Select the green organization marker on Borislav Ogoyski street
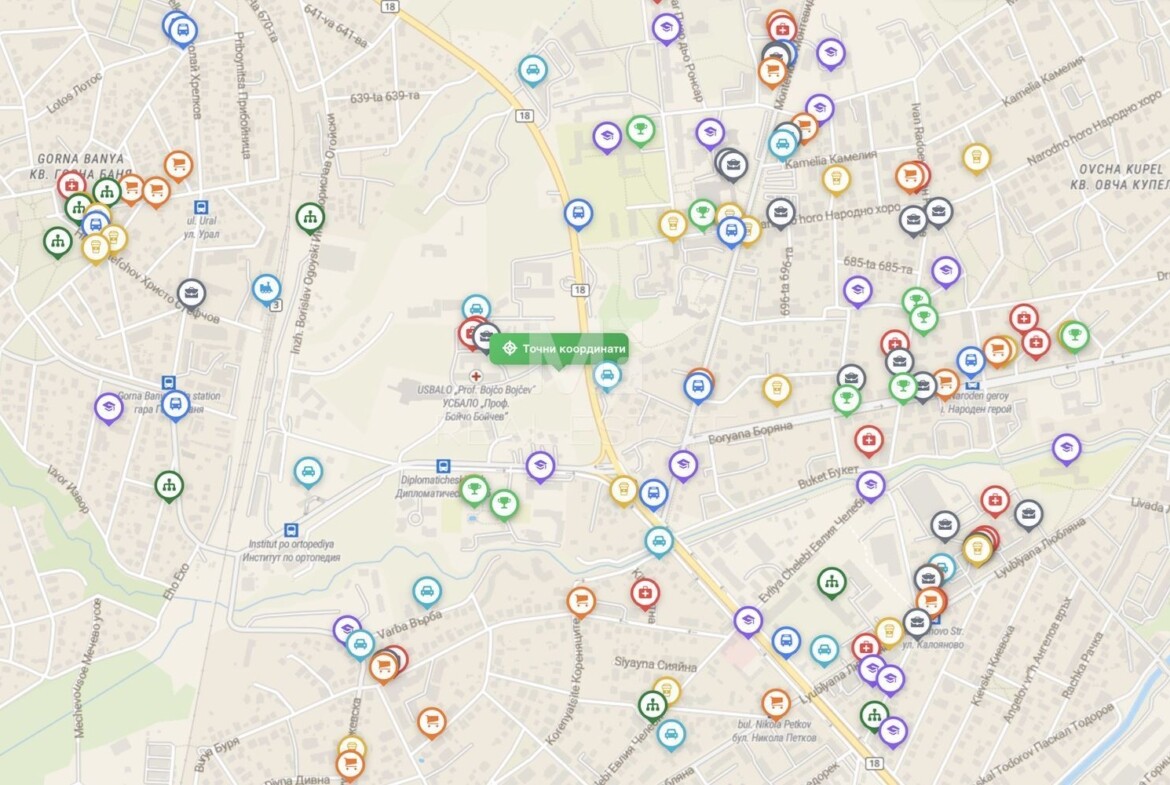This screenshot has height=785, width=1170. point(310,217)
